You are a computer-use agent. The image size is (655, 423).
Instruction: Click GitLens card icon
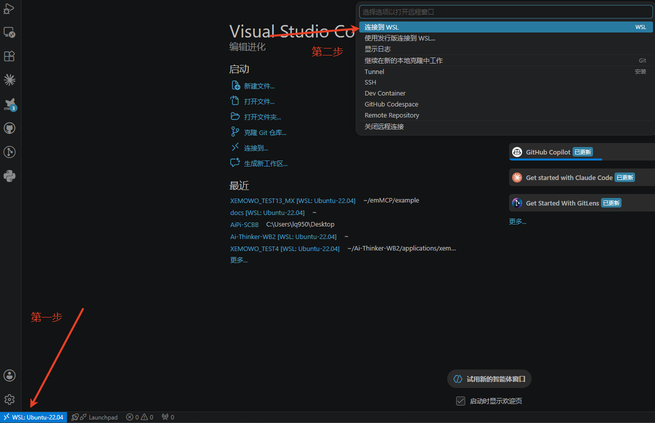click(517, 203)
